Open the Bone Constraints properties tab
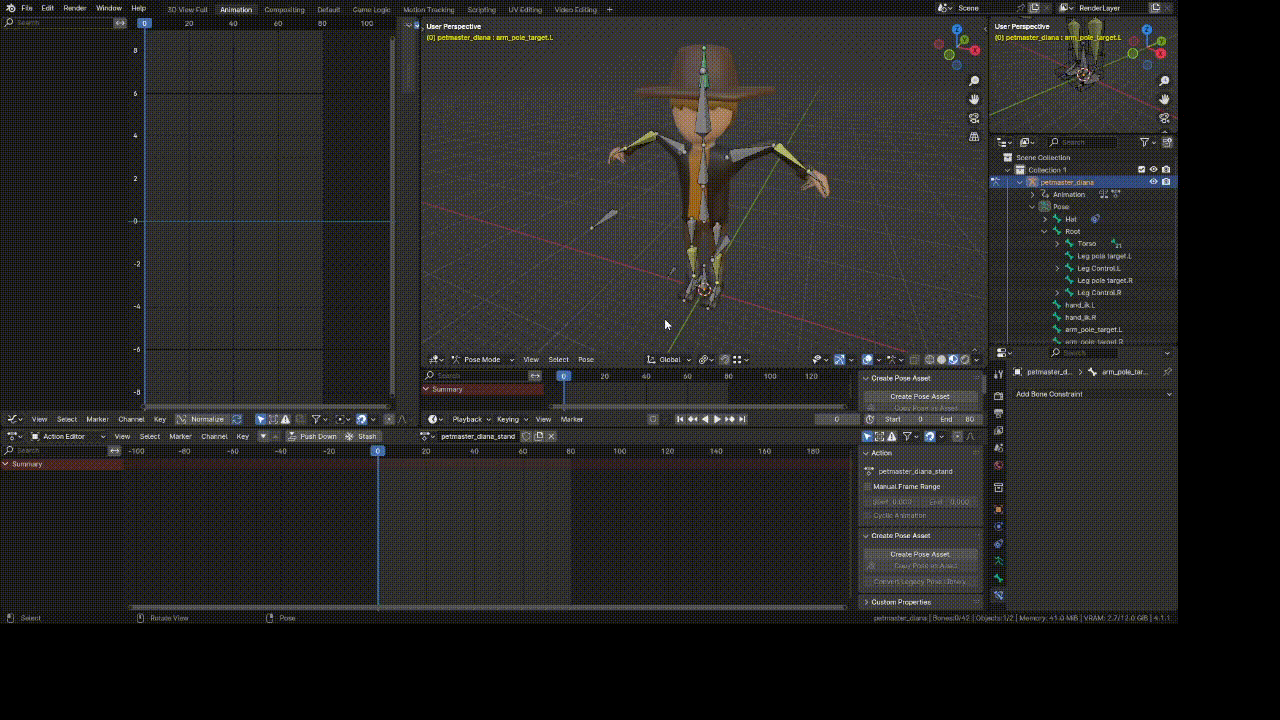This screenshot has width=1280, height=720. point(998,595)
